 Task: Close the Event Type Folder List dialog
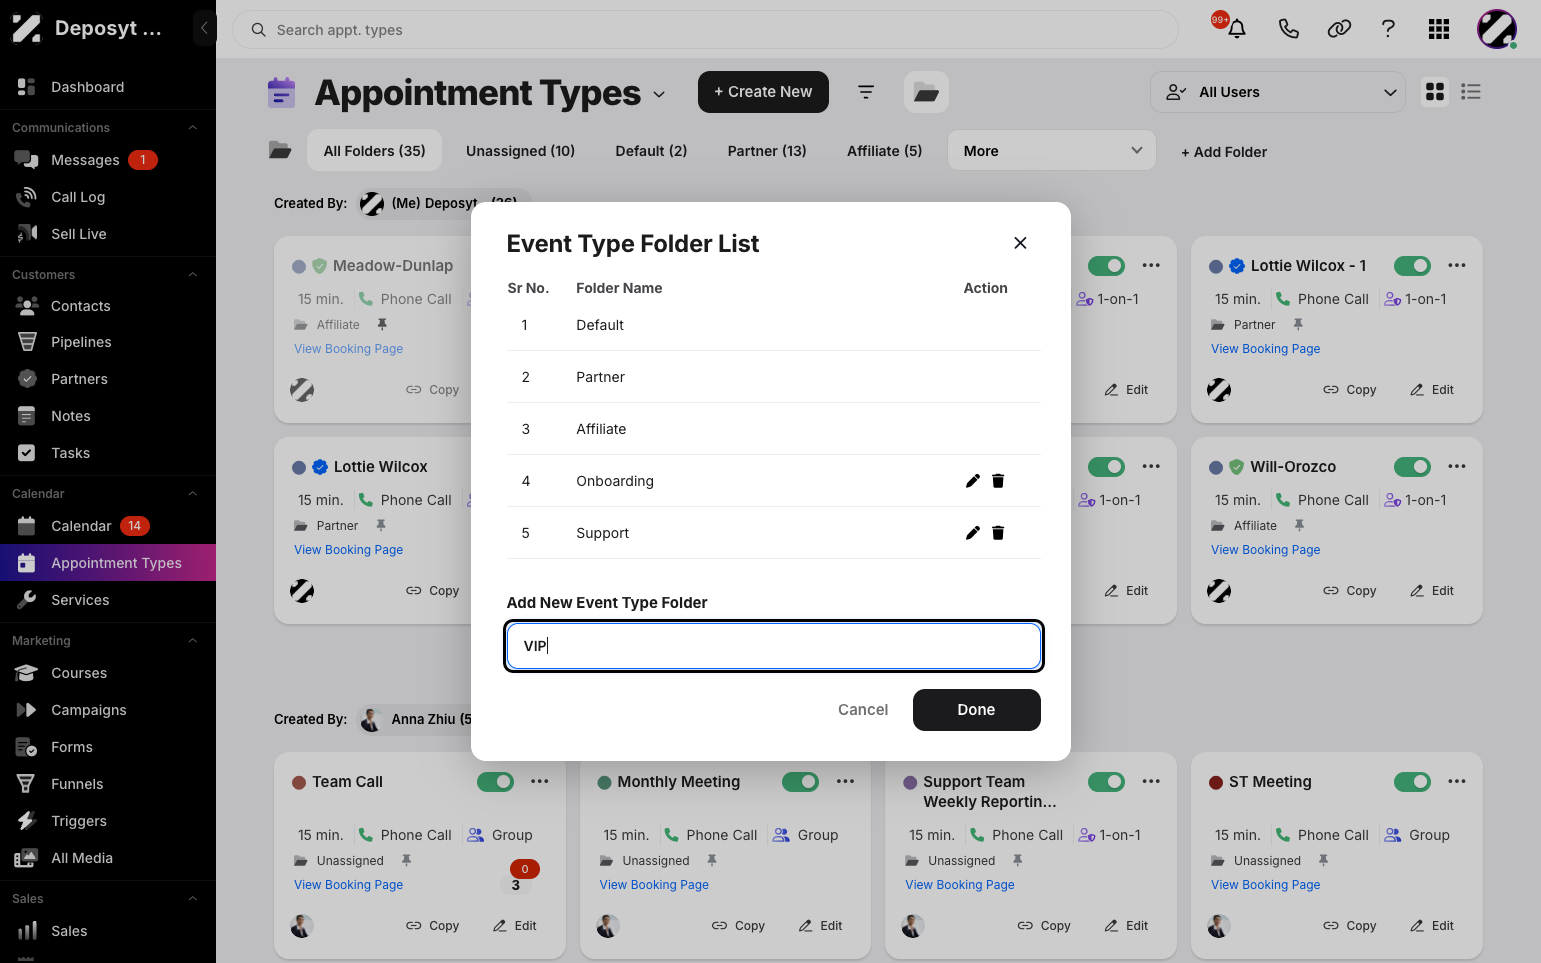tap(1020, 243)
